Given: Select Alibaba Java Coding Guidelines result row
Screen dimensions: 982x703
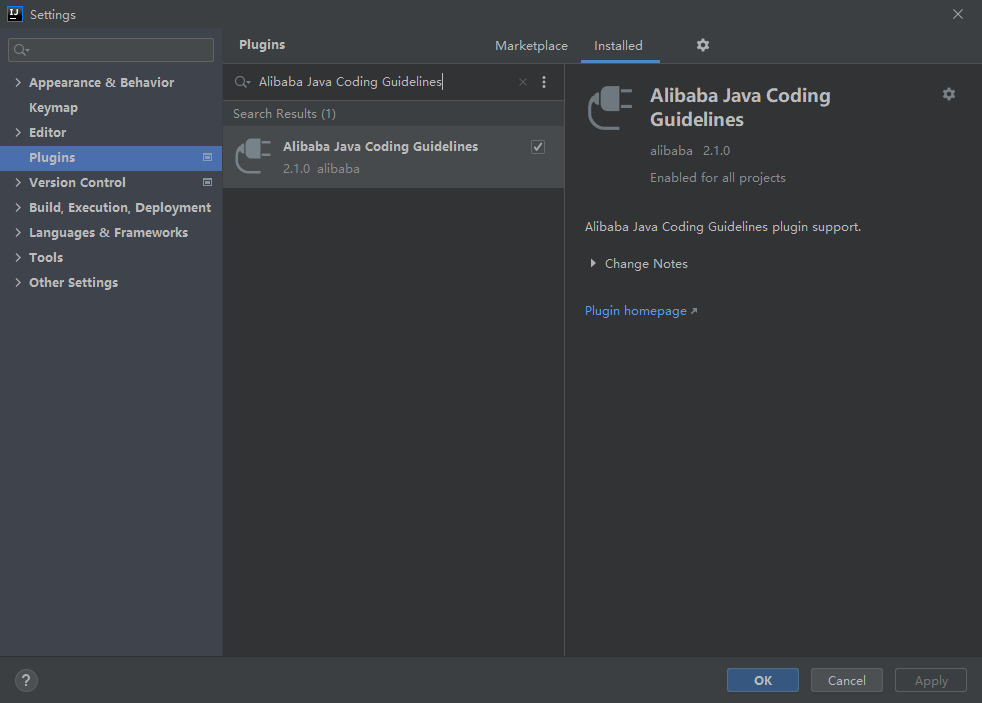Looking at the screenshot, I should click(393, 157).
